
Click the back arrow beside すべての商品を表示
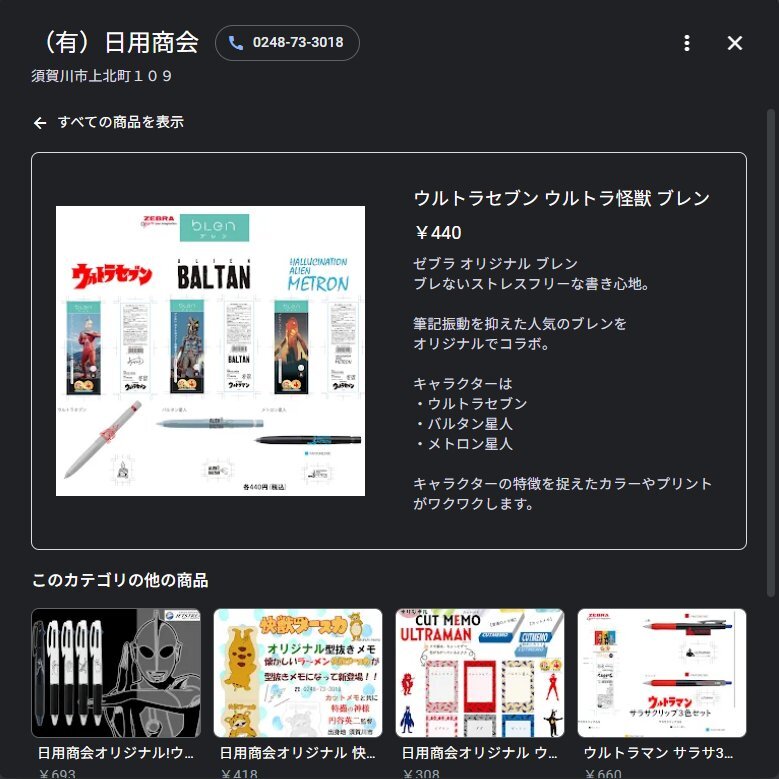coord(40,123)
